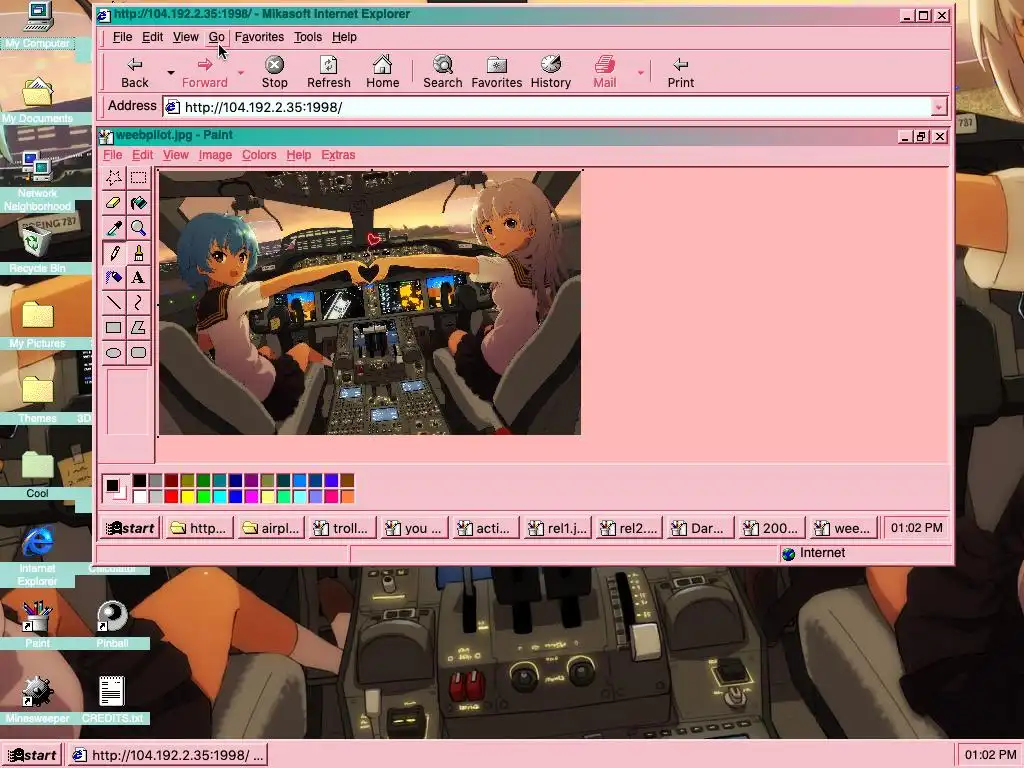The image size is (1024, 768).
Task: Pick the straight Line tool
Action: 114,302
